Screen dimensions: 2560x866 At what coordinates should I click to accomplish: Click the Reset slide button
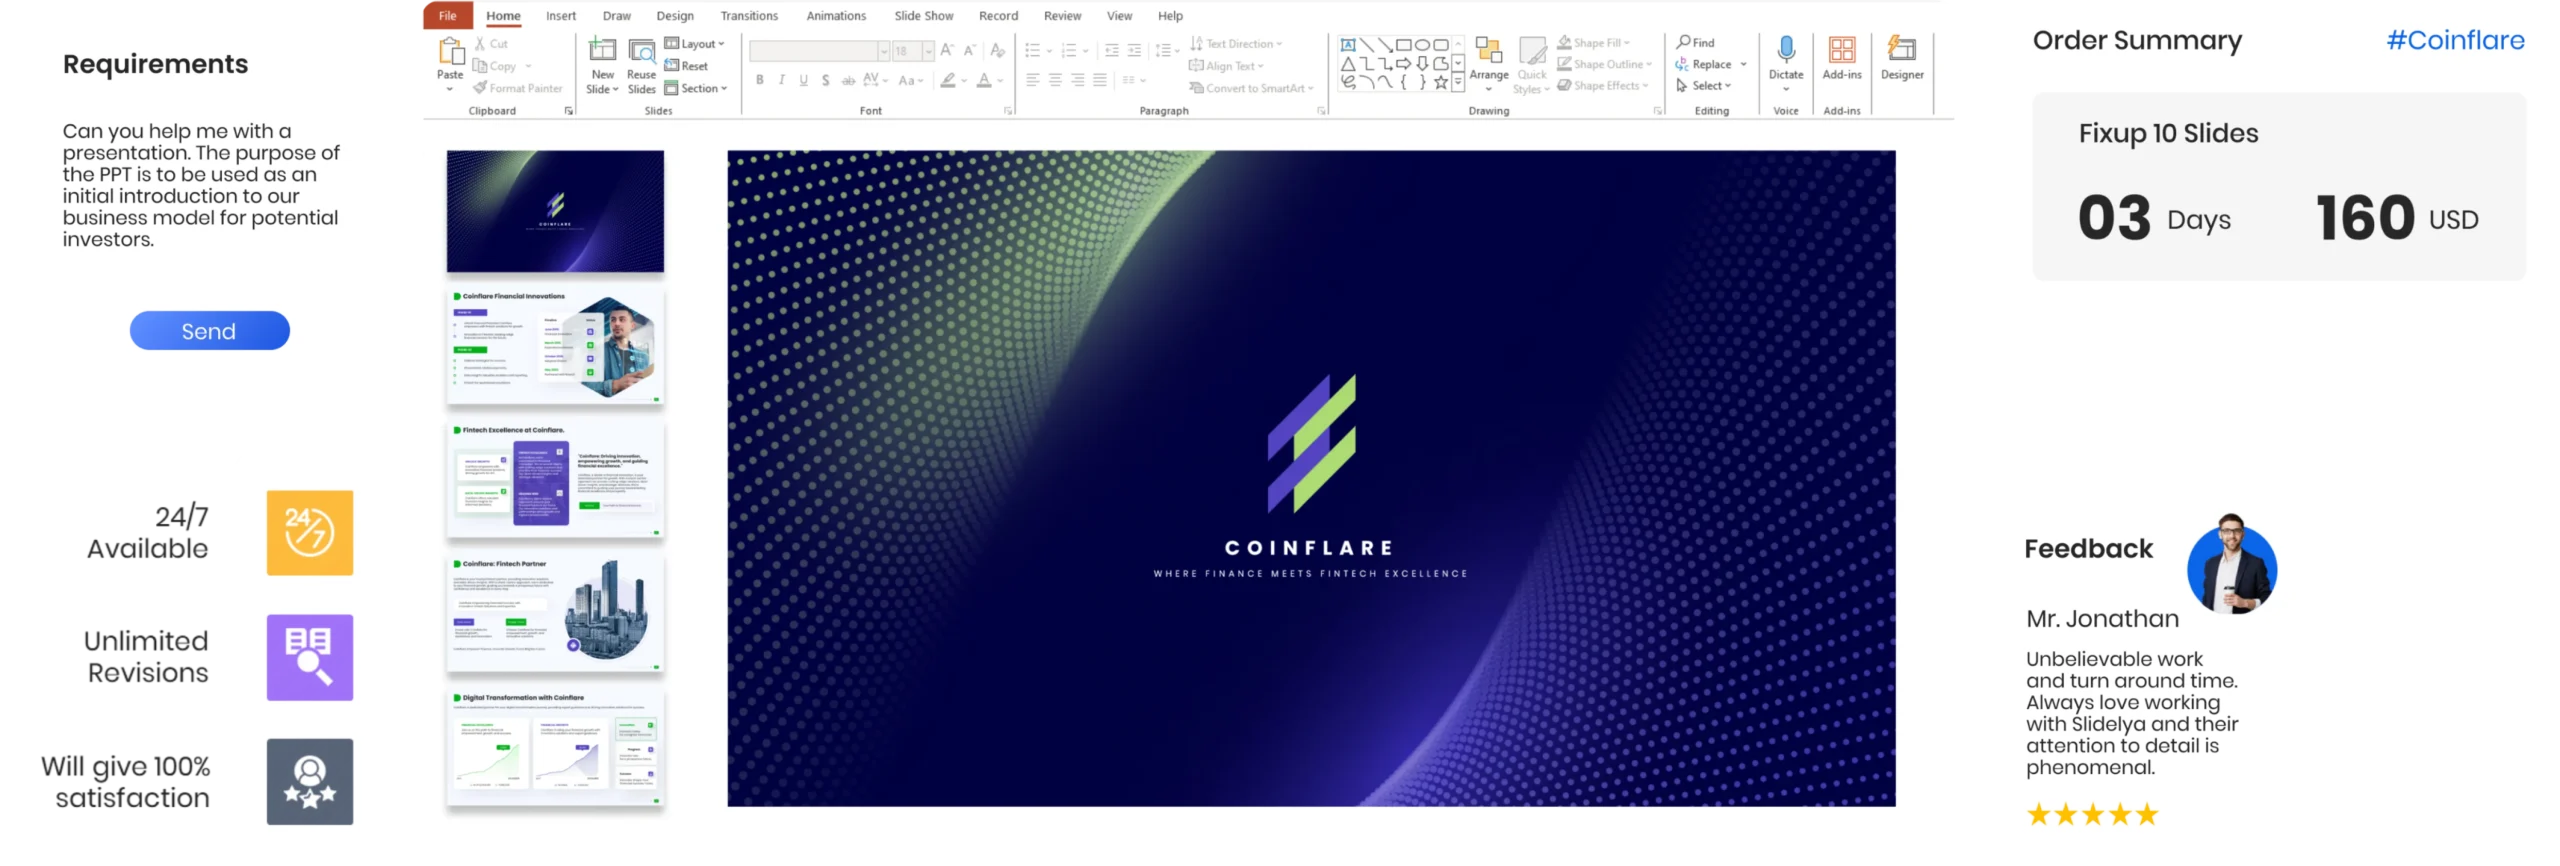(x=686, y=66)
